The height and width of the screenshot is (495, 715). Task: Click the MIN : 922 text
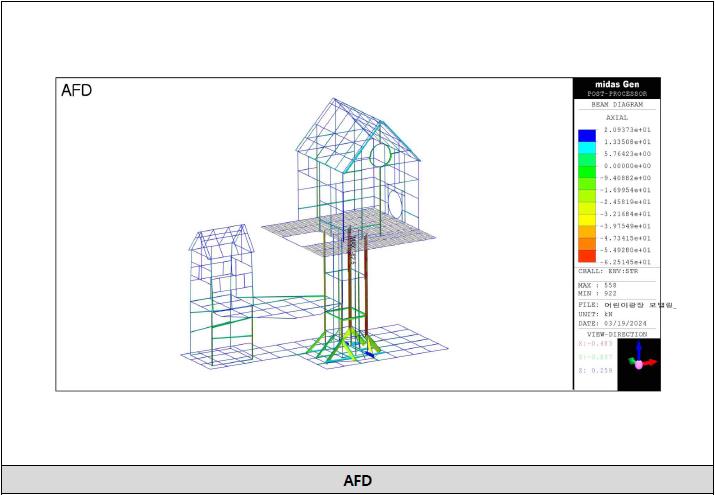(x=596, y=293)
